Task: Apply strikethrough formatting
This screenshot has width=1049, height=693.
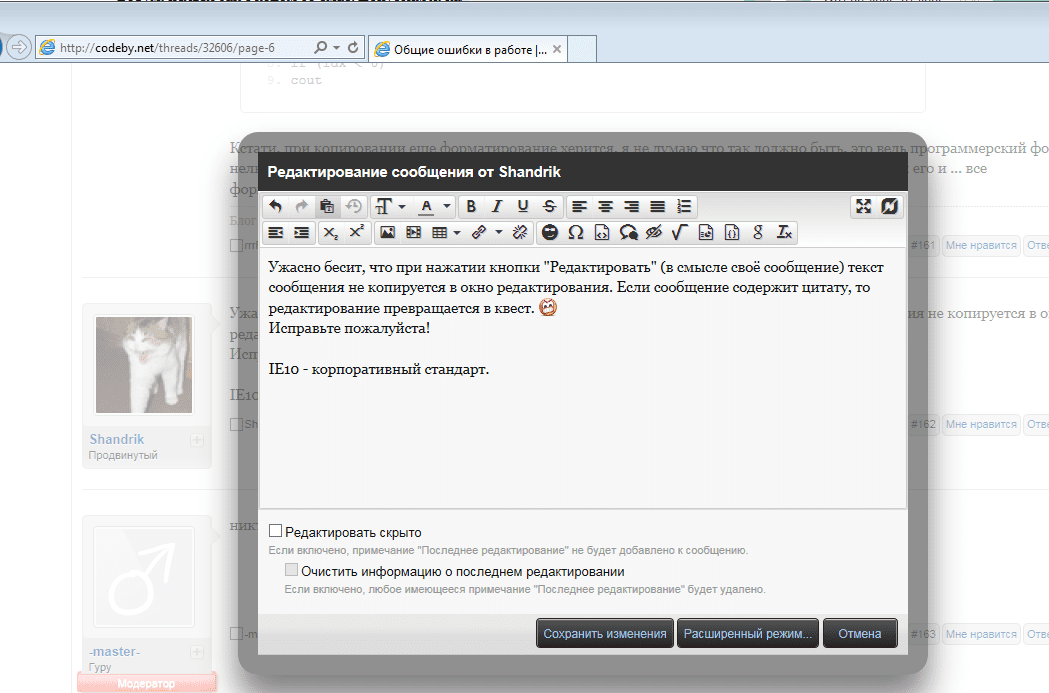Action: coord(549,206)
